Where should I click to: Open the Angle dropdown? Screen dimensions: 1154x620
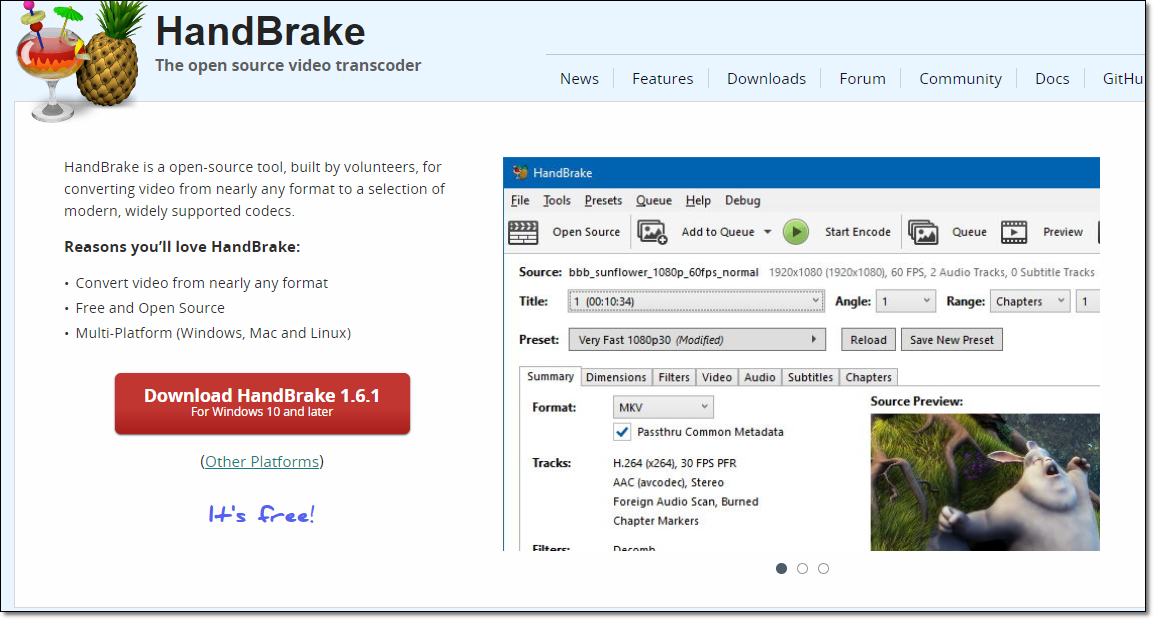pyautogui.click(x=907, y=301)
